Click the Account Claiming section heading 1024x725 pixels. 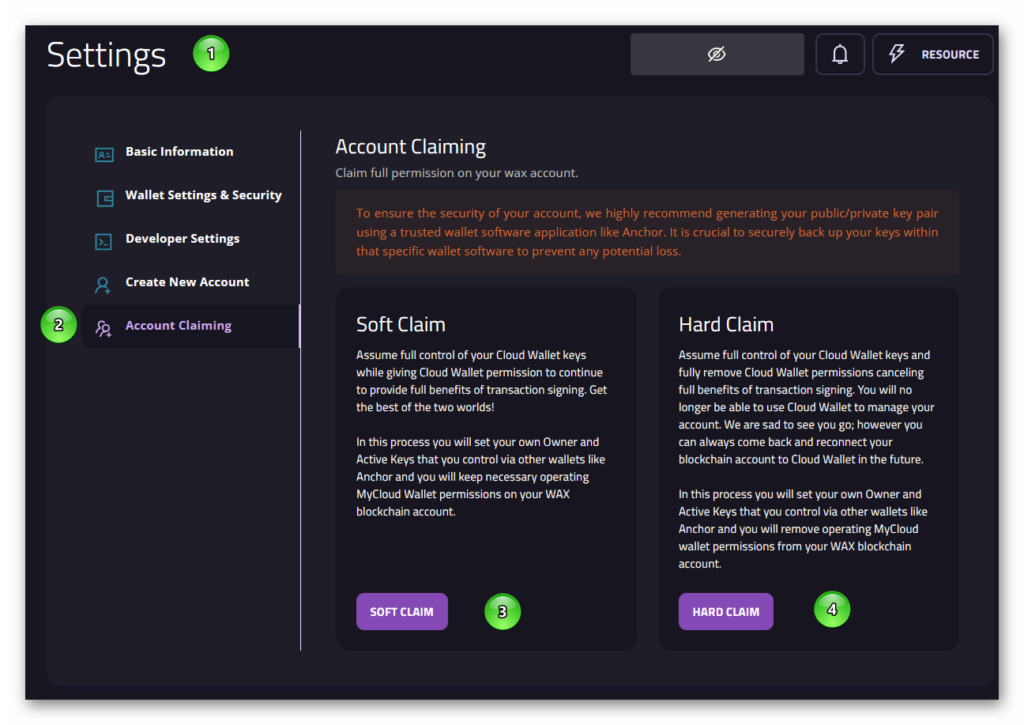click(x=410, y=147)
